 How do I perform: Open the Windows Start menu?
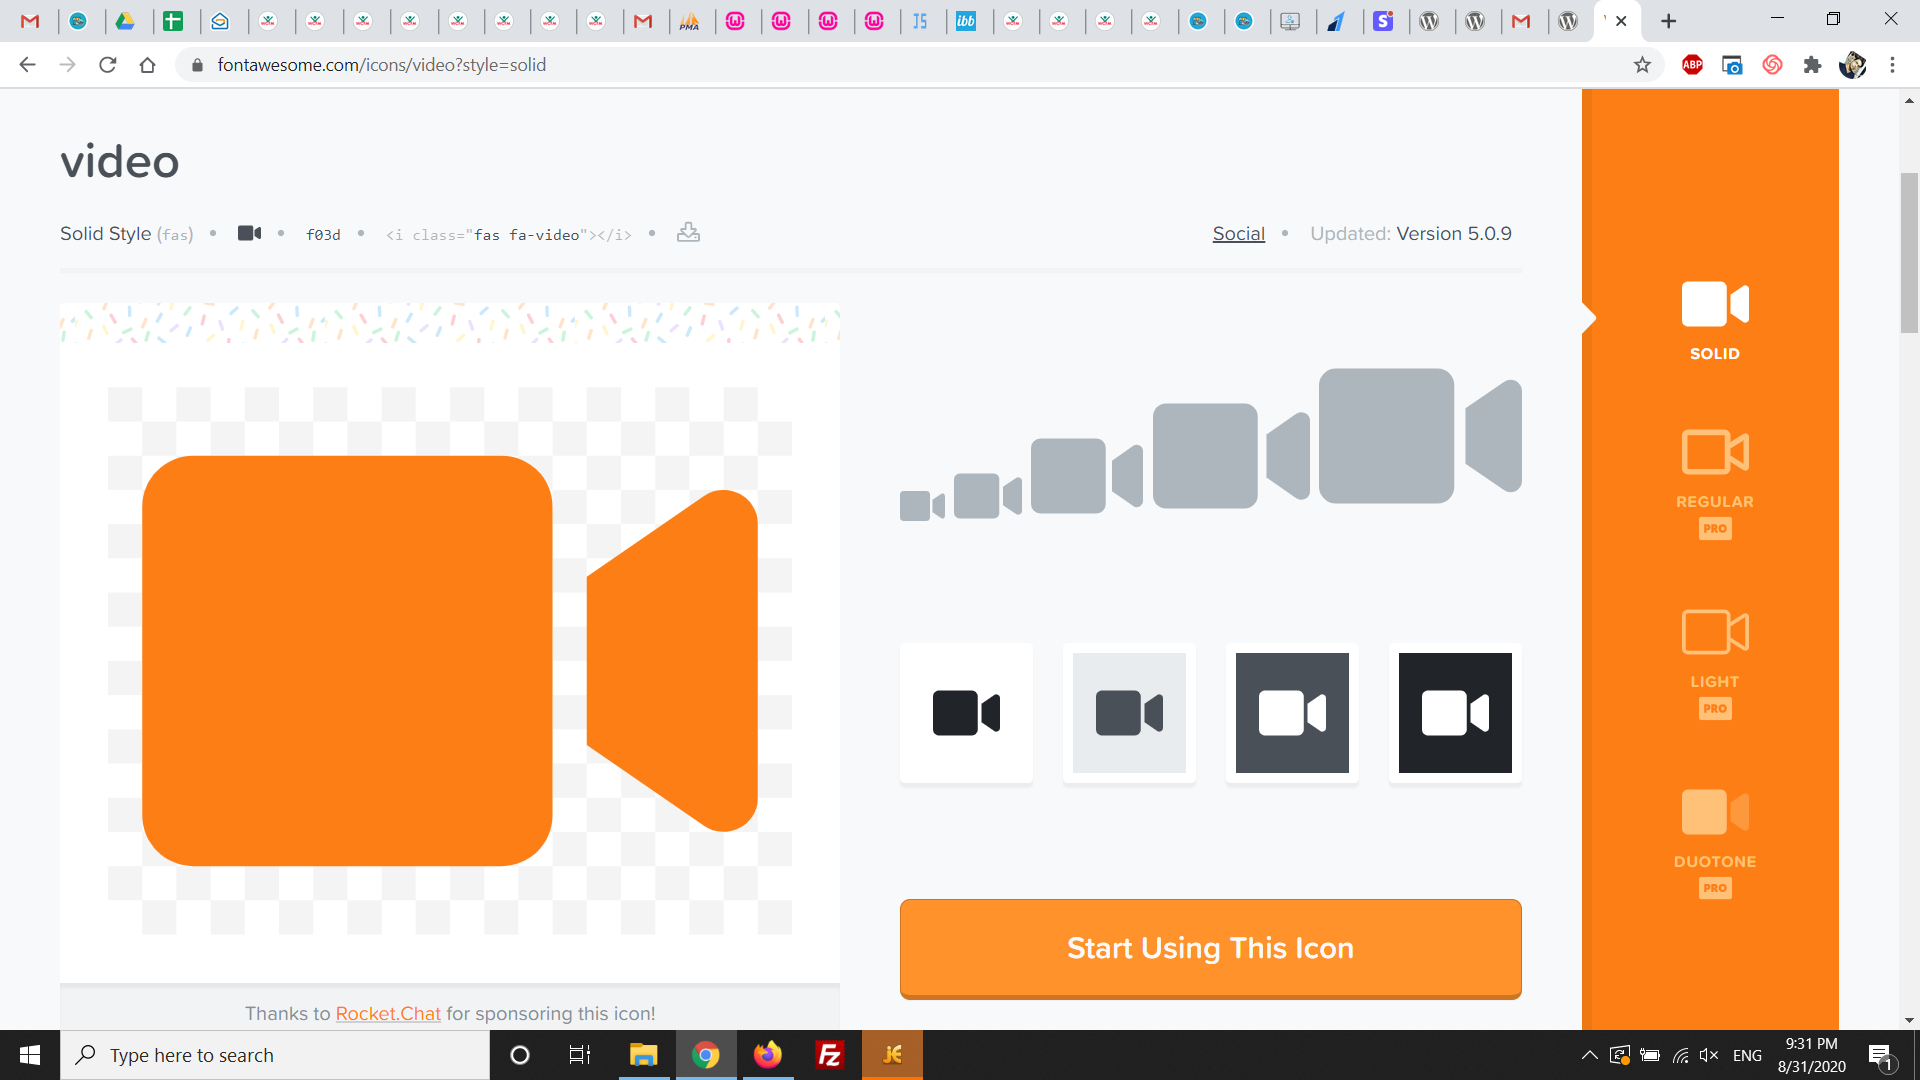pos(30,1055)
